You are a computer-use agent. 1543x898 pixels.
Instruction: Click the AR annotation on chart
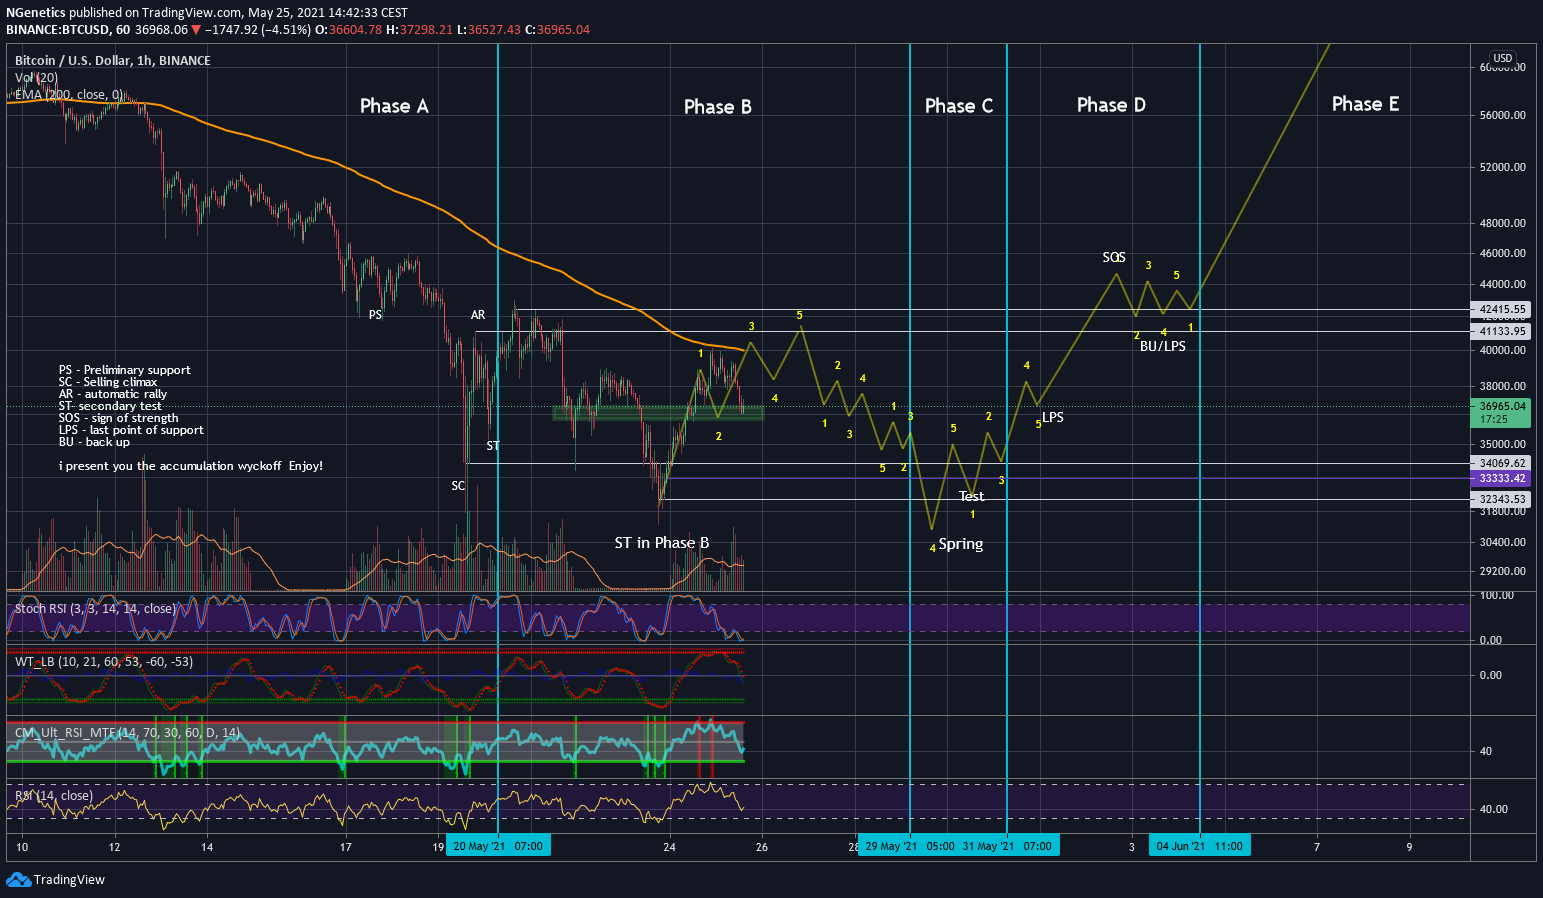tap(478, 315)
